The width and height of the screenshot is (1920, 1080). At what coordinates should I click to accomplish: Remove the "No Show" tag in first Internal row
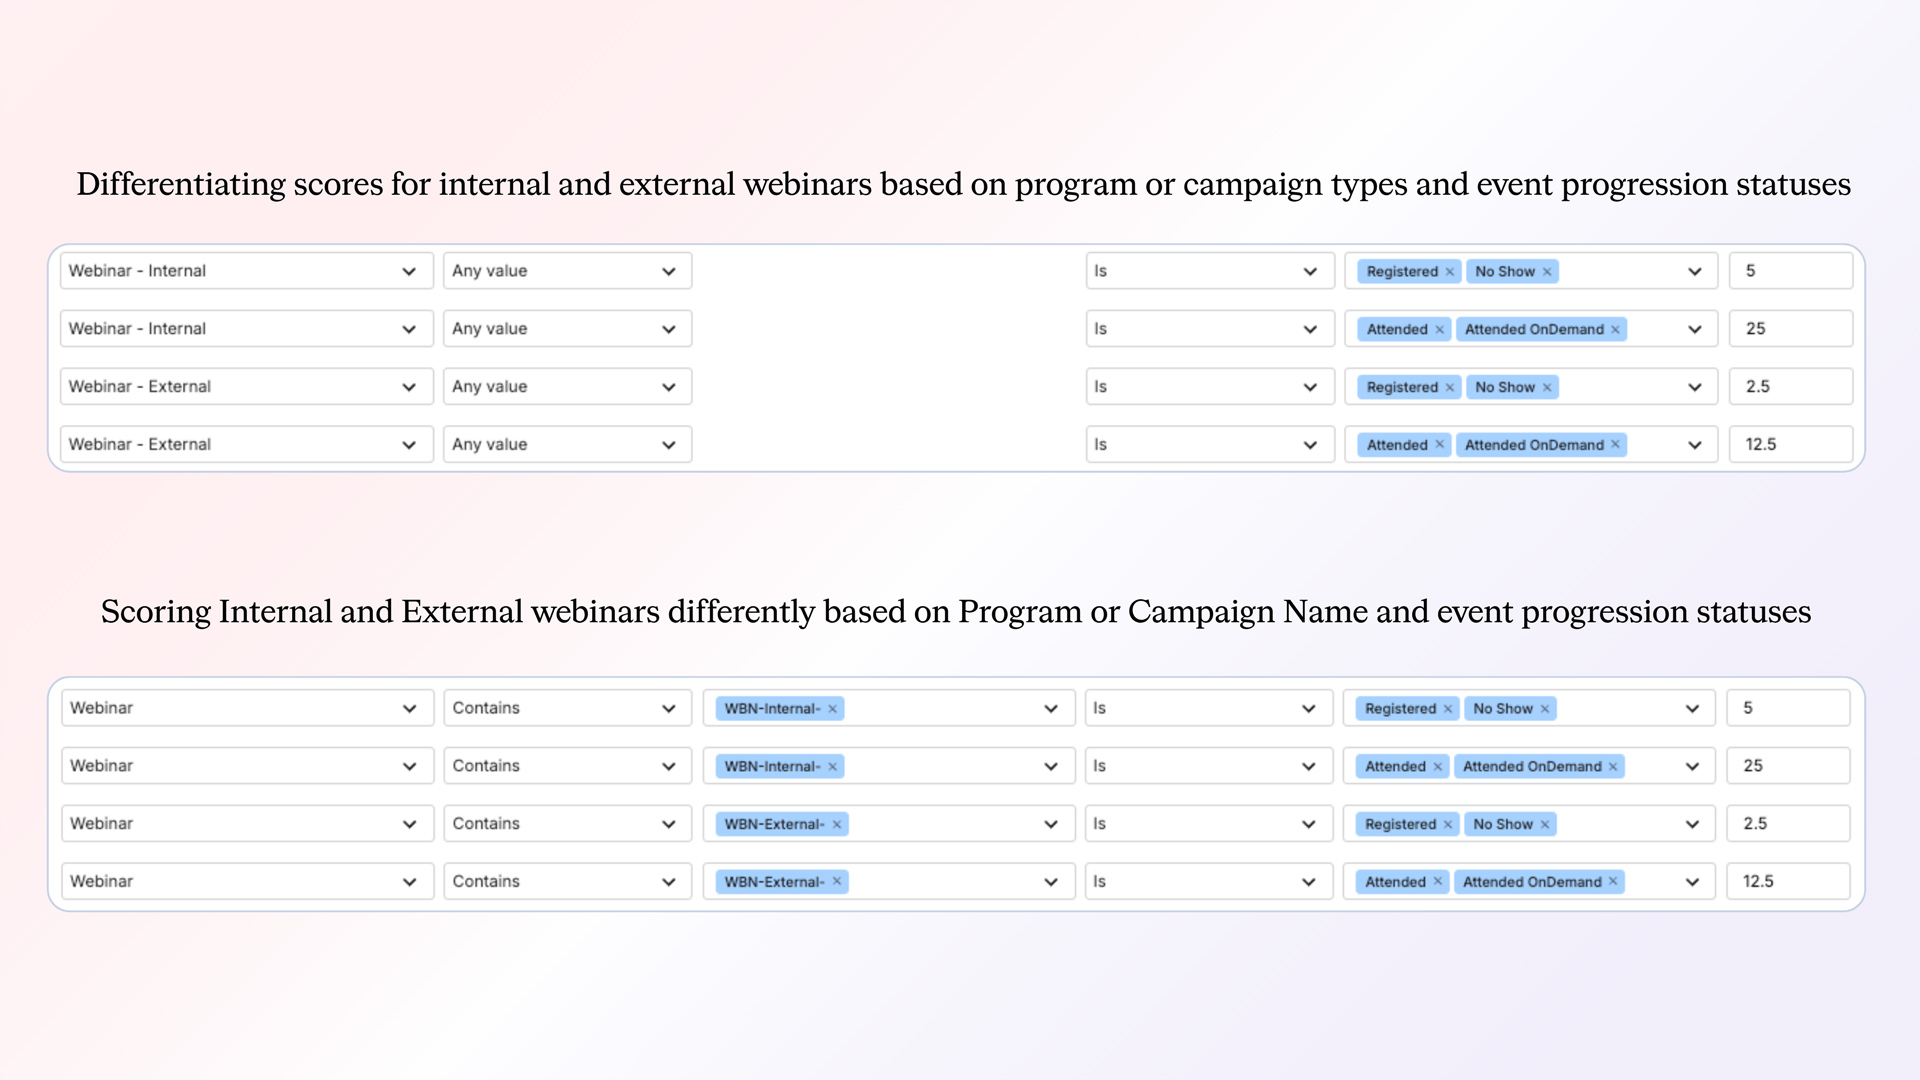pos(1548,271)
